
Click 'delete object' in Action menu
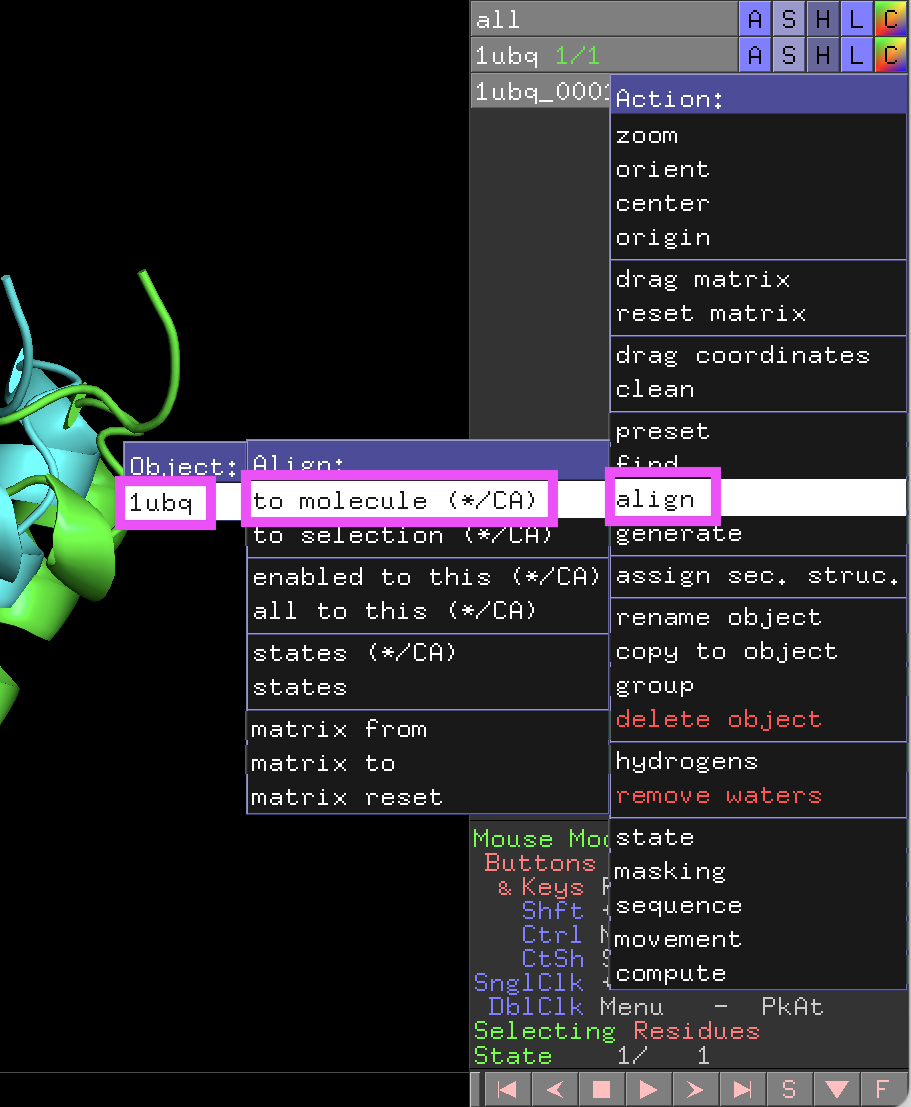pos(718,719)
